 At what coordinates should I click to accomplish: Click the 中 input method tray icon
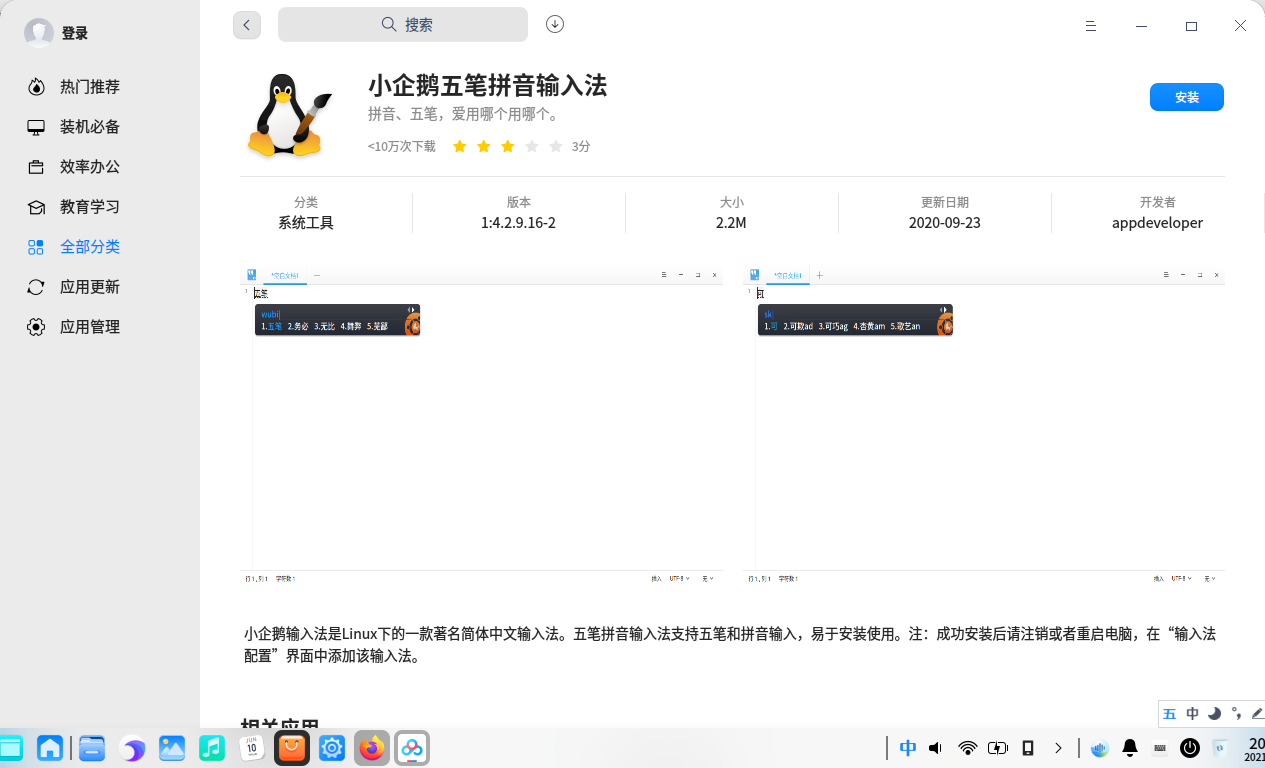908,748
